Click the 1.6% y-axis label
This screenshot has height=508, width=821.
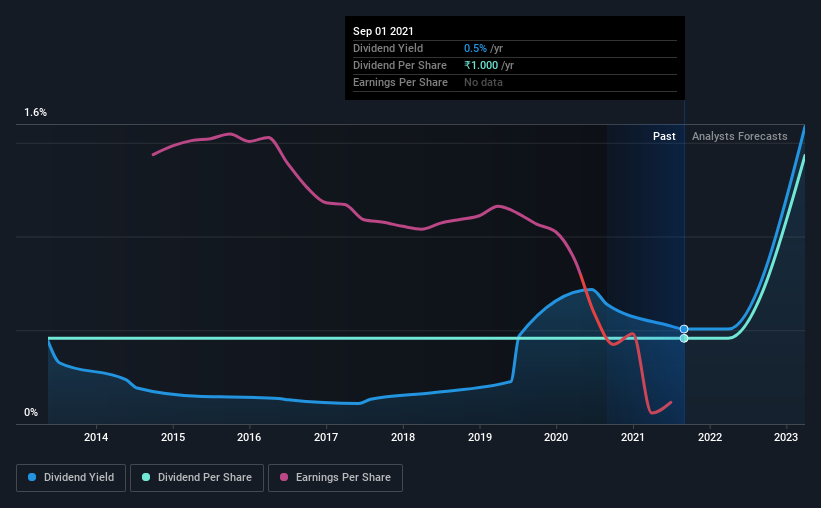tap(36, 113)
